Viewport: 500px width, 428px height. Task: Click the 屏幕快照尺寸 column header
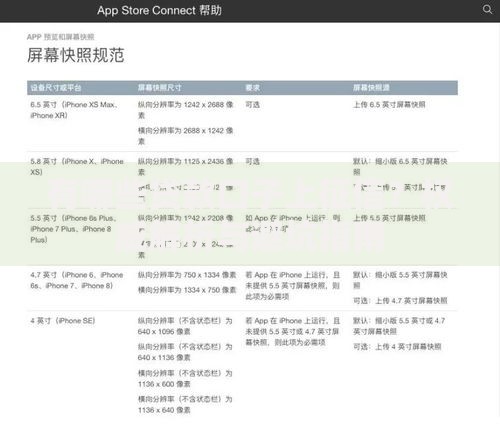tap(160, 88)
